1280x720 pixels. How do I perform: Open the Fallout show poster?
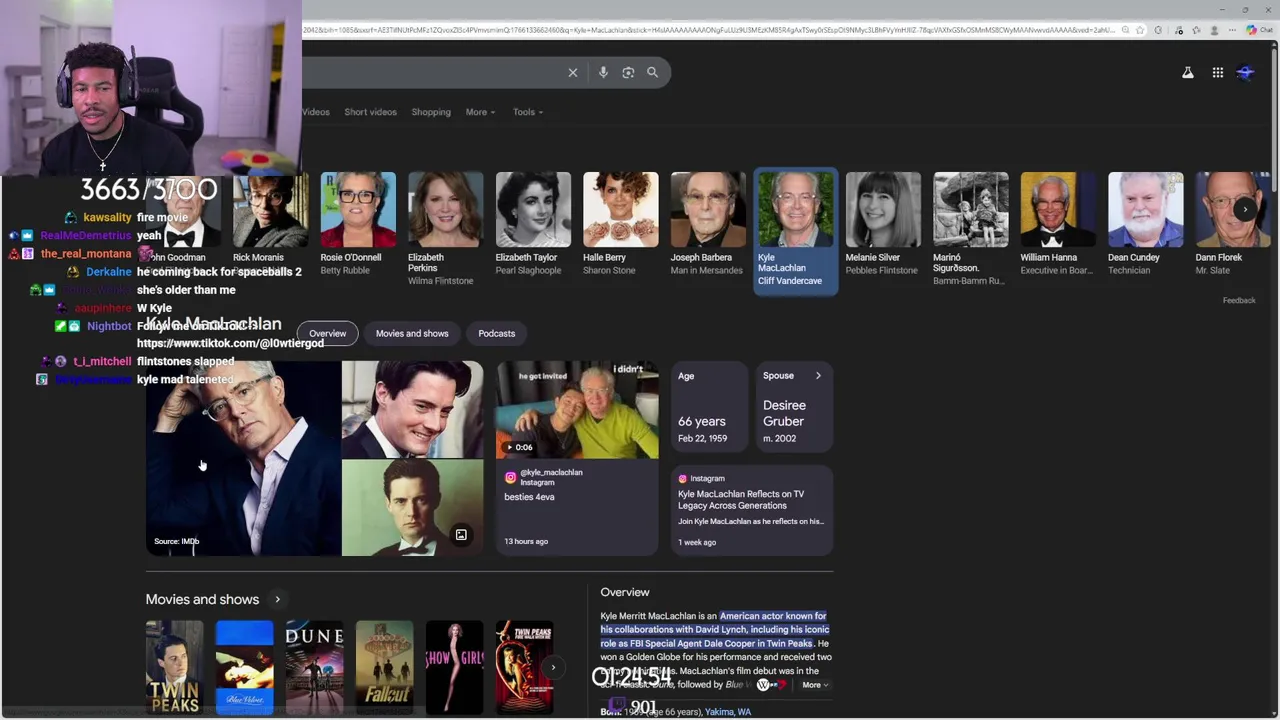point(384,667)
